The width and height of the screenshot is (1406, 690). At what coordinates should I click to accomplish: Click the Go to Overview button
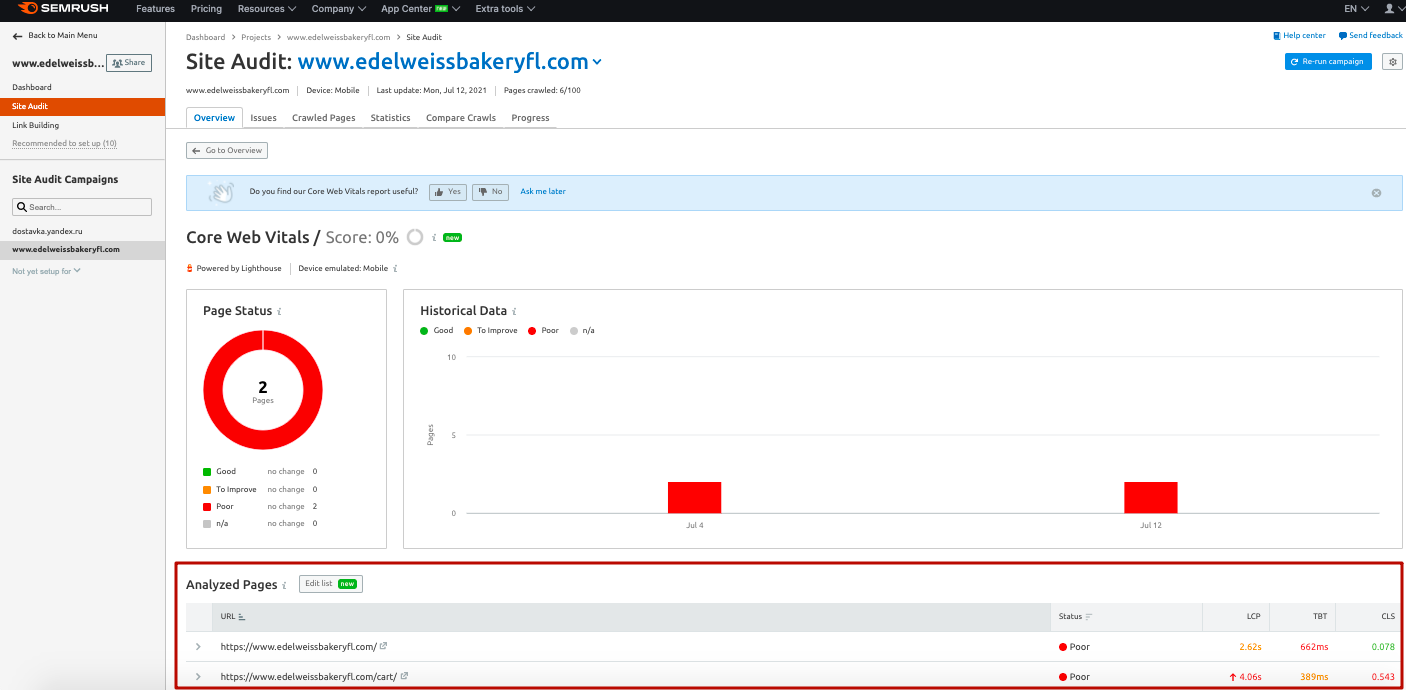point(227,151)
